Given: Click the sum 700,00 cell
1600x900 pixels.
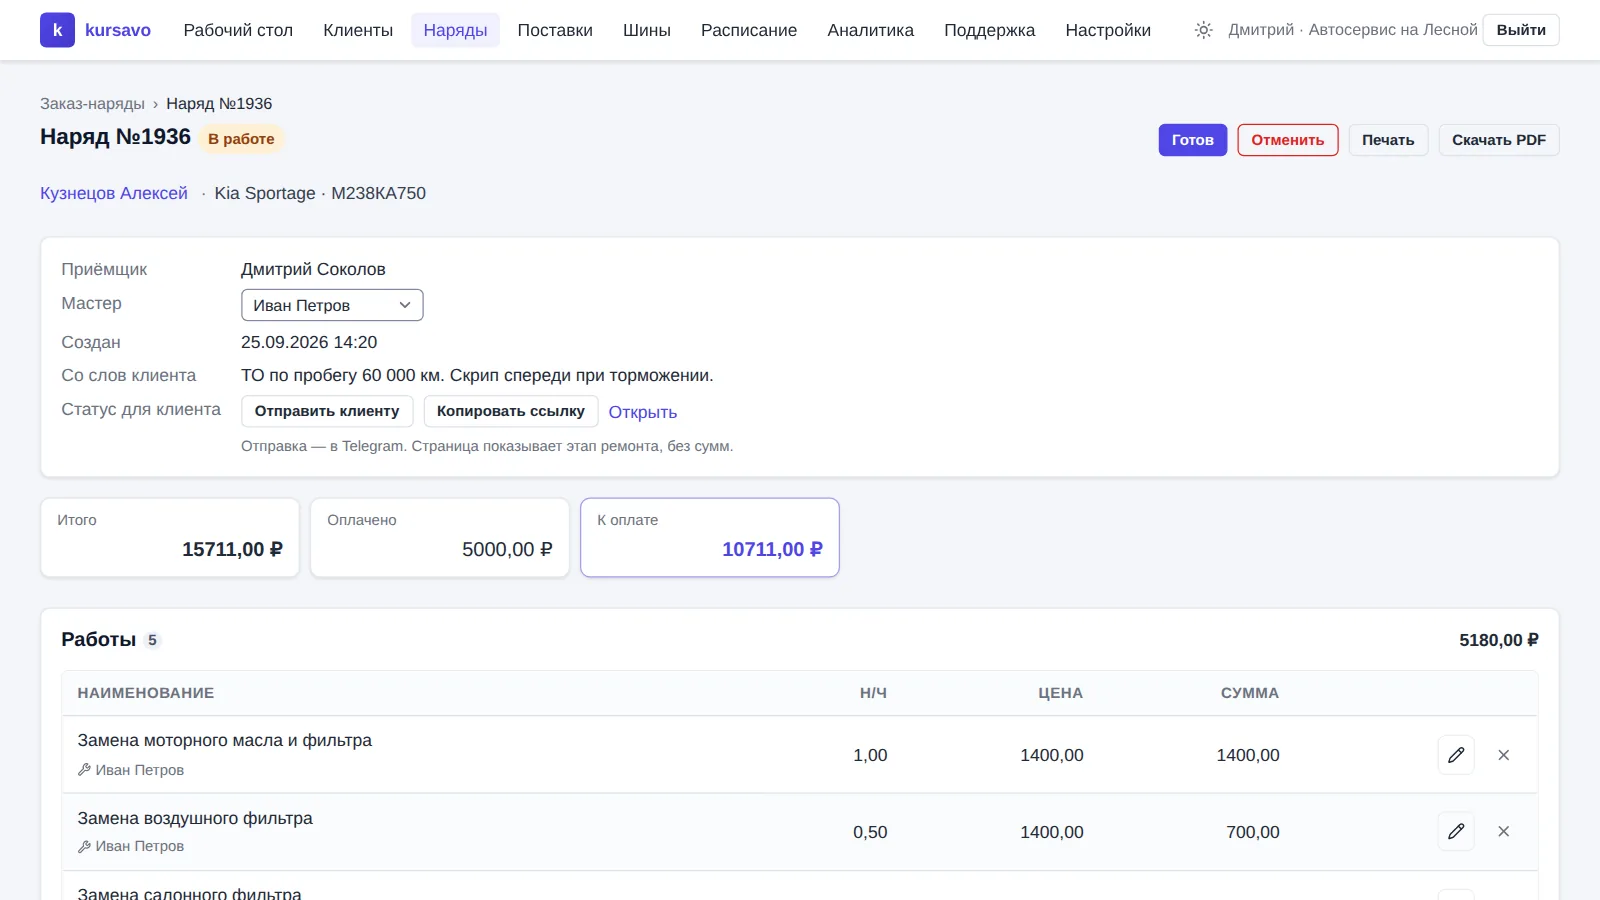Looking at the screenshot, I should point(1253,832).
